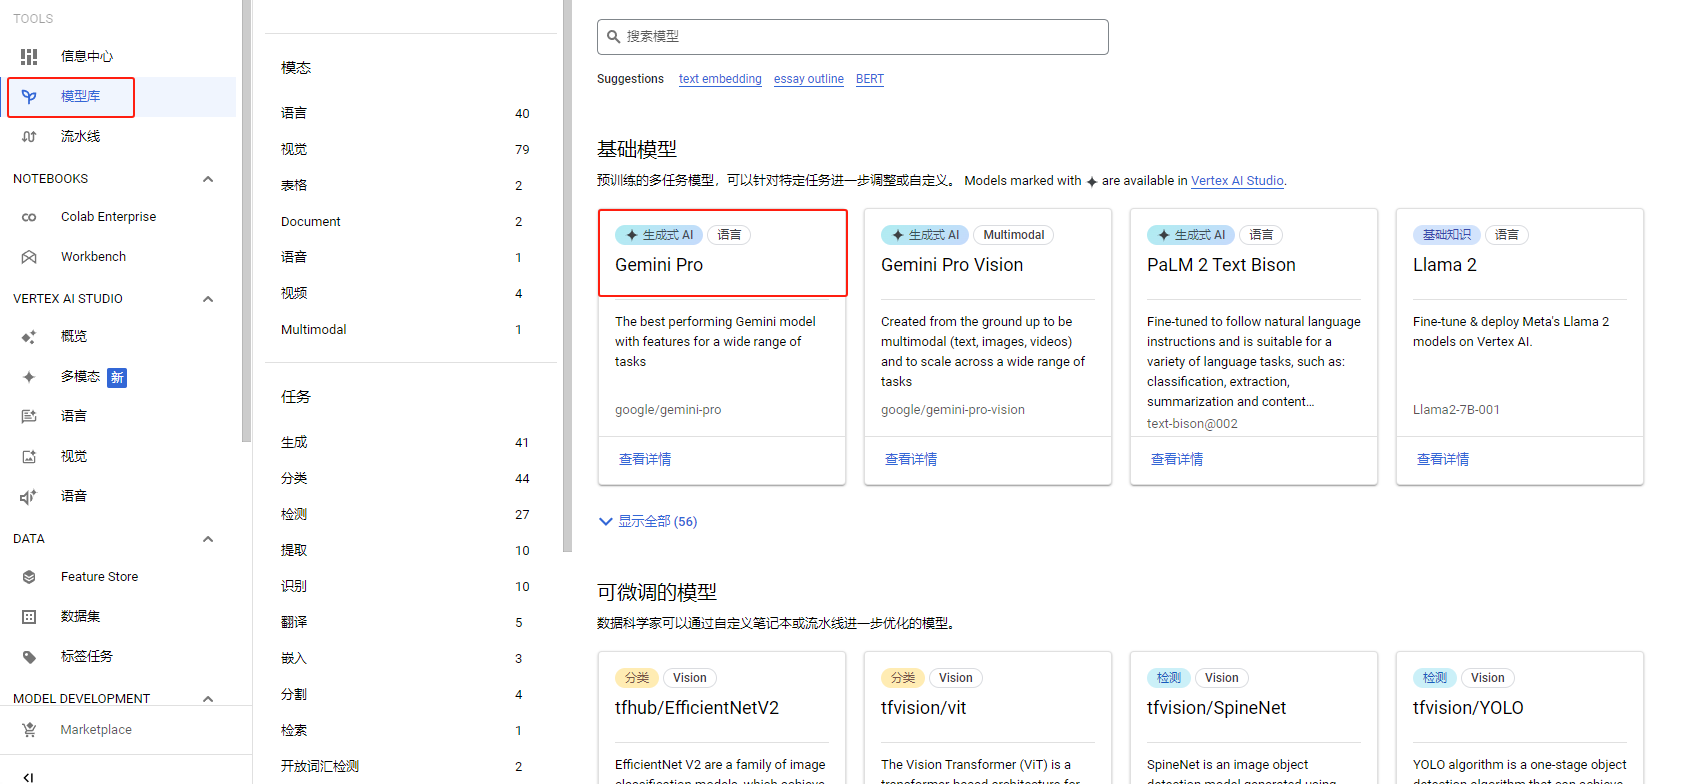Click the filter panel vertical scrollbar
This screenshot has height=784, width=1693.
567,275
